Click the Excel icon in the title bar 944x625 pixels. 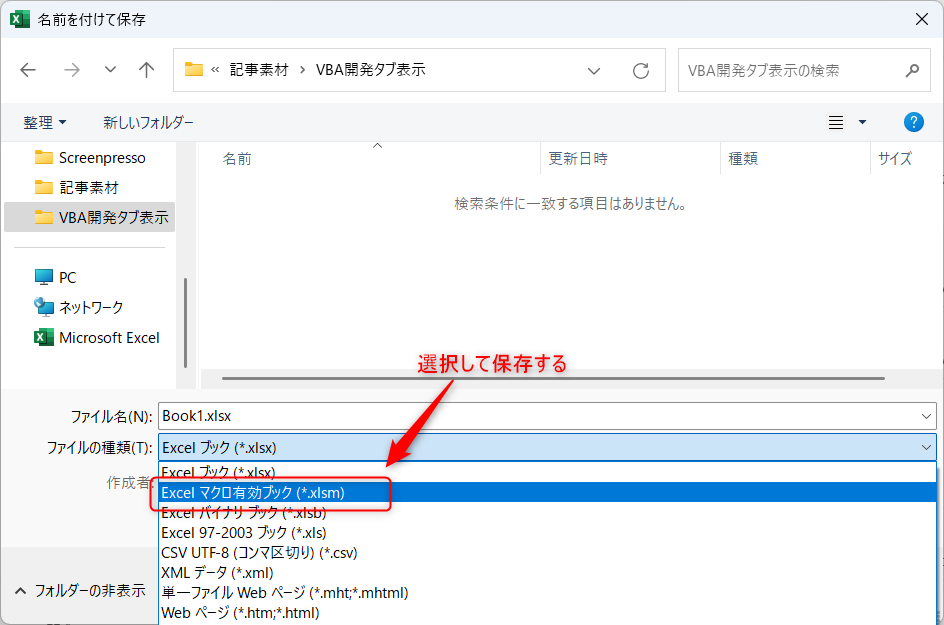point(19,19)
